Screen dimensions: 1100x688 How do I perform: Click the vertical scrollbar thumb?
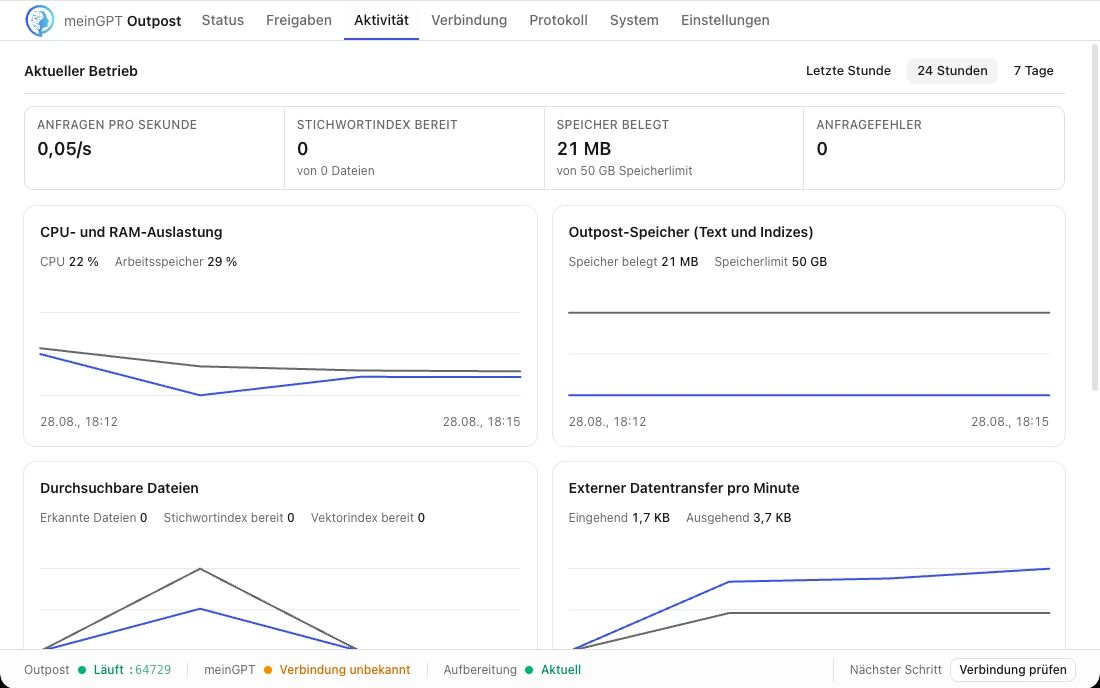pos(1095,216)
